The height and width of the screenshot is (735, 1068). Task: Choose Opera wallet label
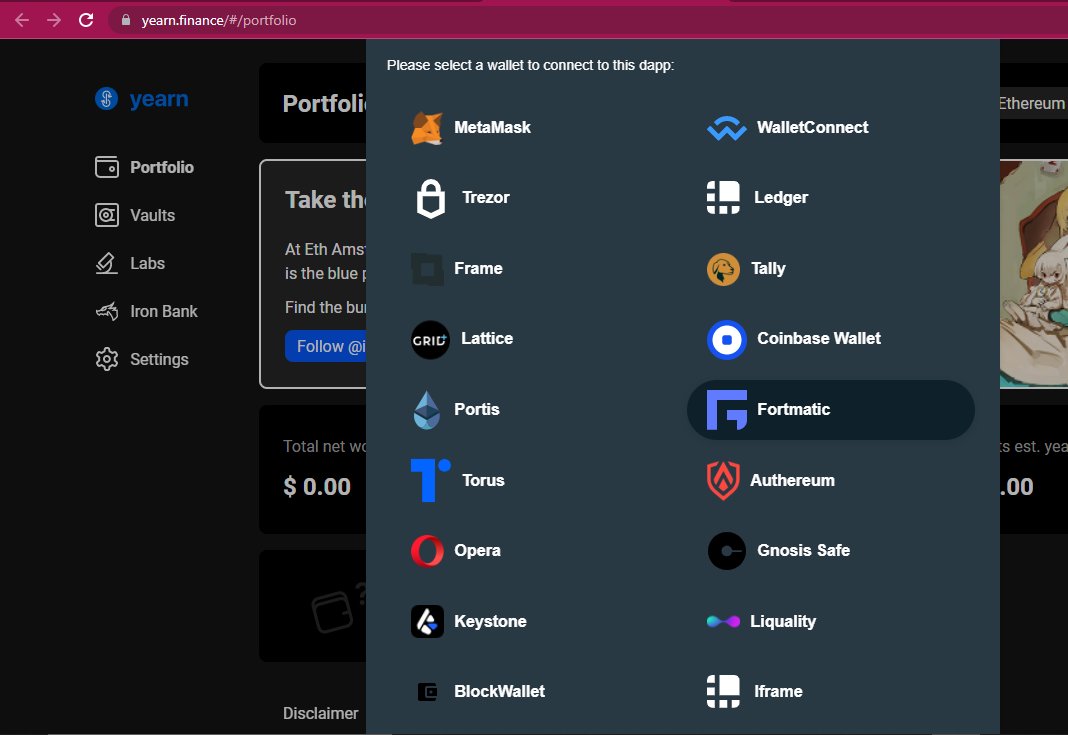coord(477,551)
